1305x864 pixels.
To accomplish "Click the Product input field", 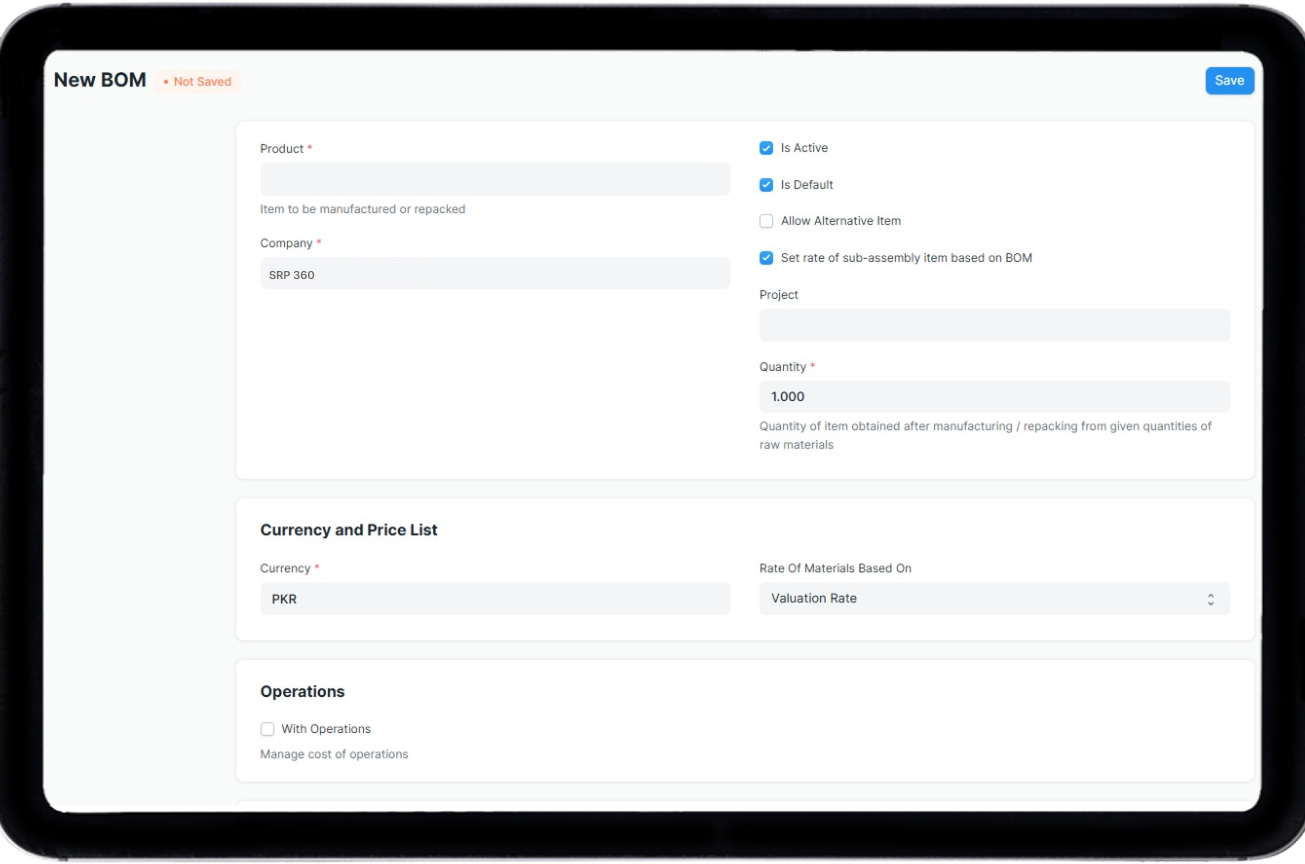I will pos(495,179).
